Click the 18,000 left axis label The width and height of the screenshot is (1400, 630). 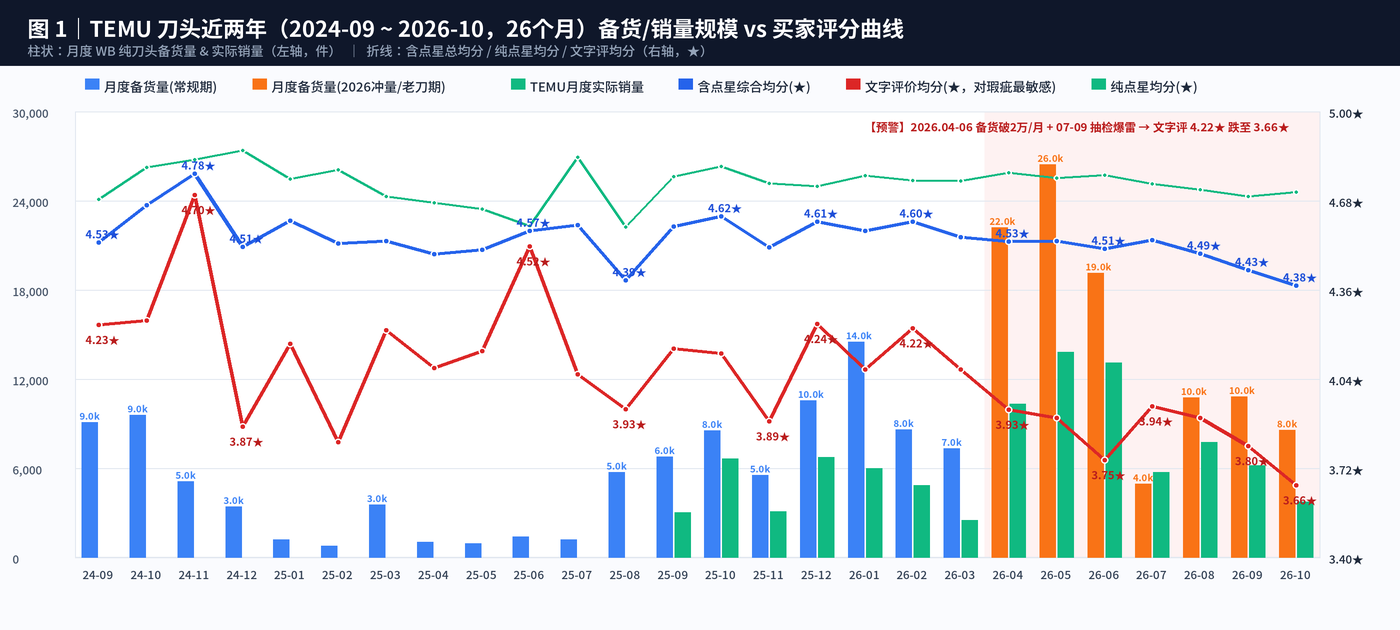[x=30, y=292]
